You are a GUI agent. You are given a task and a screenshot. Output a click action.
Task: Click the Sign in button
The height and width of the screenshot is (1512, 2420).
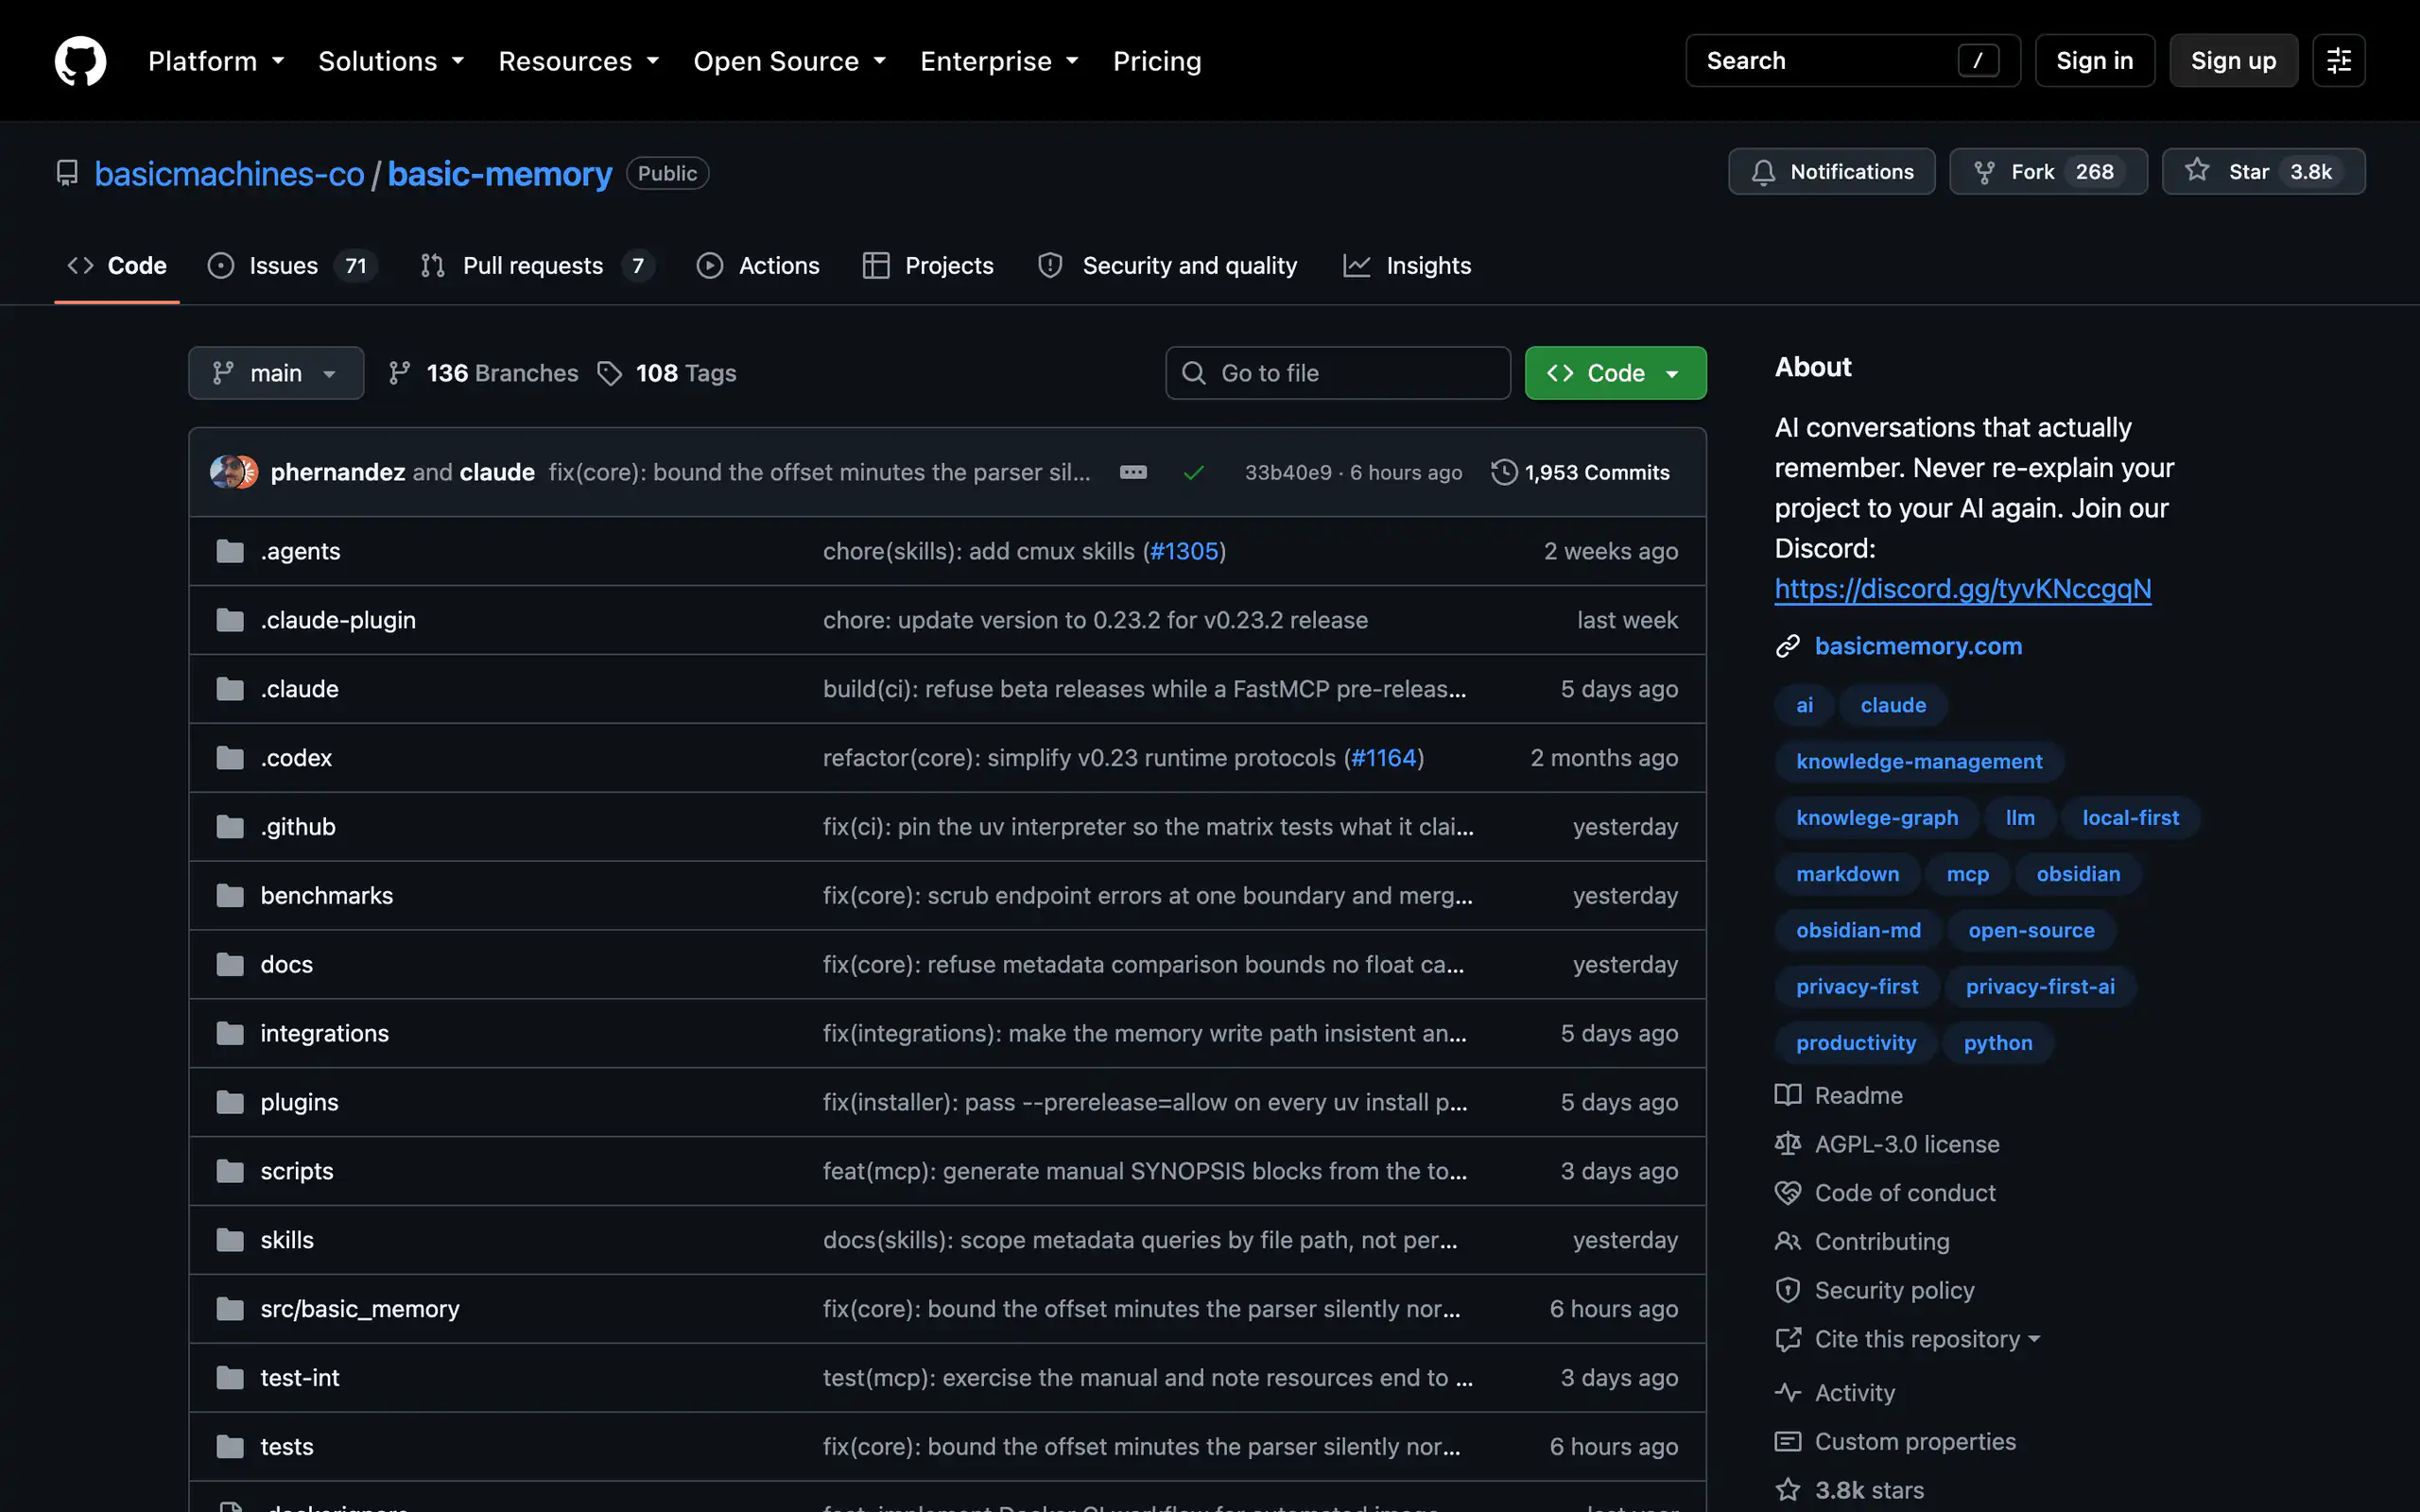(x=2094, y=61)
